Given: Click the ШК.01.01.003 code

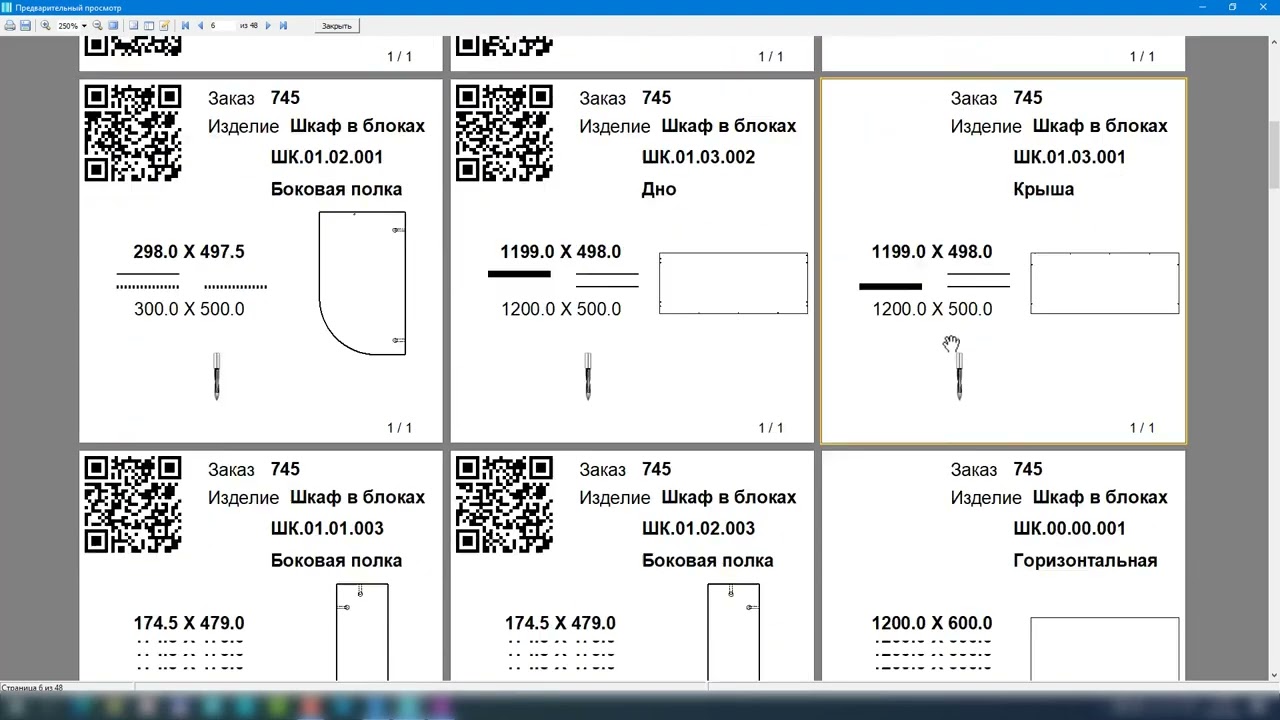Looking at the screenshot, I should 327,528.
